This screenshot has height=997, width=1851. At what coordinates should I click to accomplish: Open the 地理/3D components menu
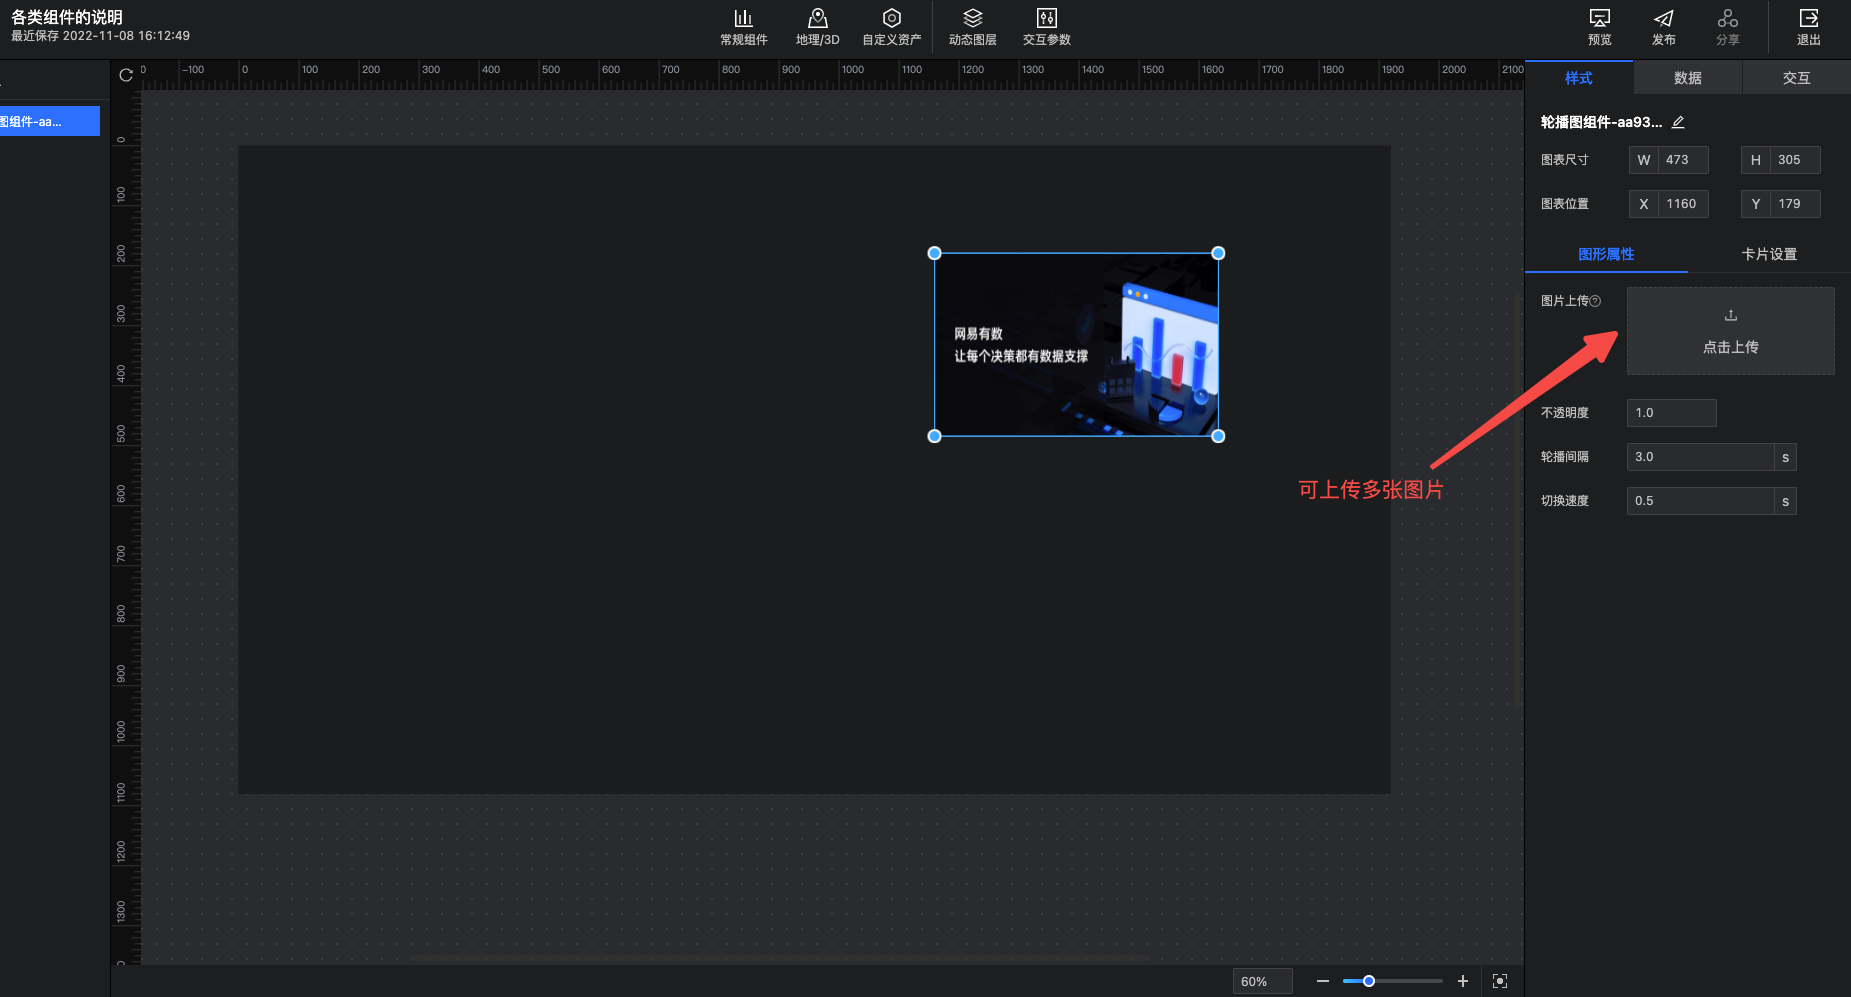817,27
